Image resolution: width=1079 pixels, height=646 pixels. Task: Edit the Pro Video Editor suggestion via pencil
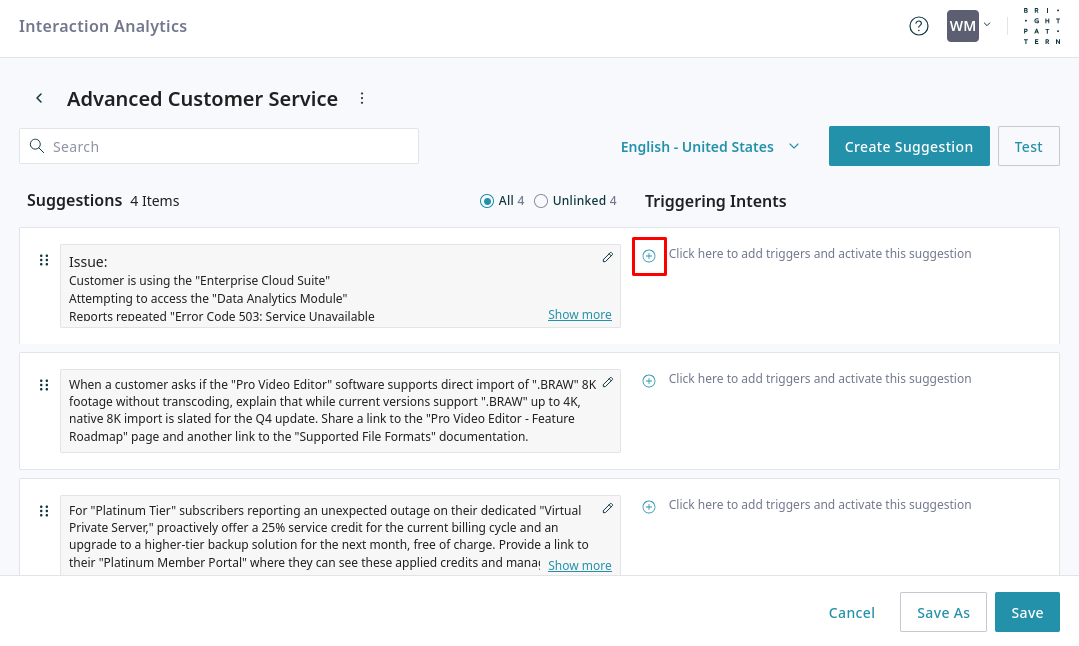click(x=607, y=383)
